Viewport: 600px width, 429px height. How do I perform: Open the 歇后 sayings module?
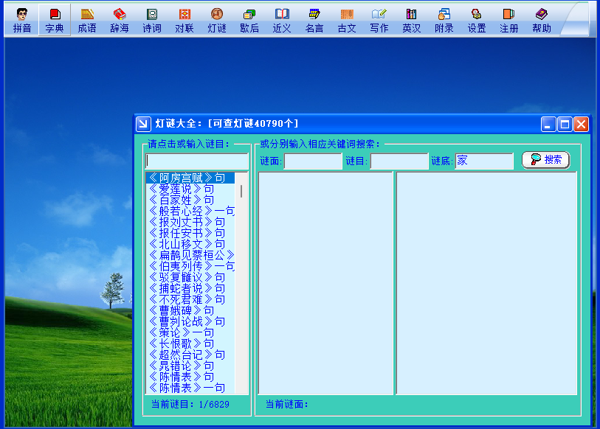[x=249, y=20]
